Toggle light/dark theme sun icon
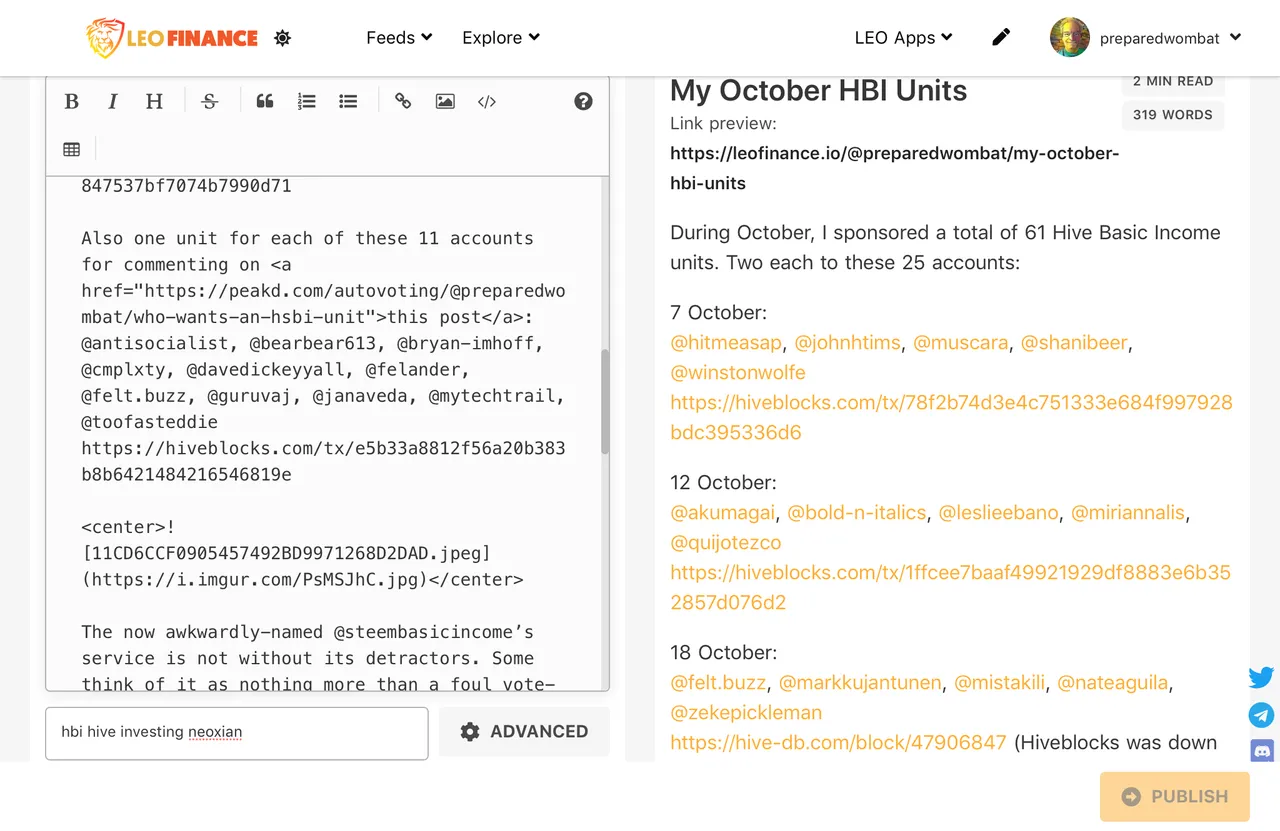Viewport: 1280px width, 831px height. tap(283, 38)
